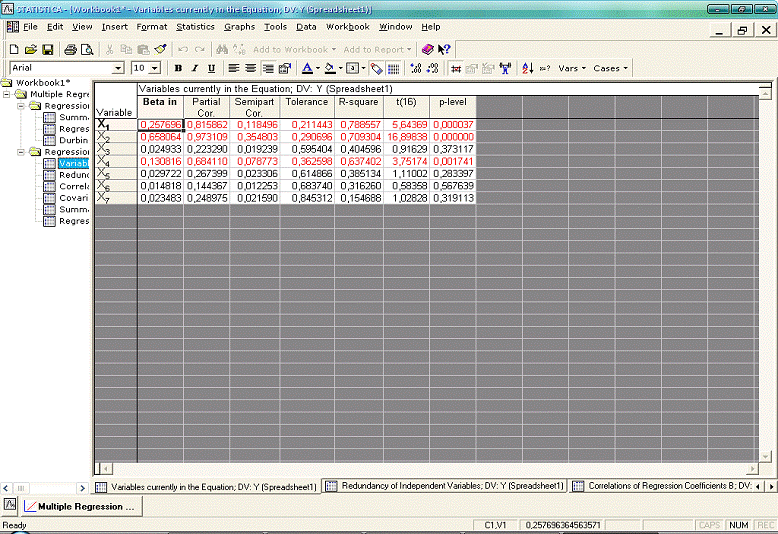The image size is (778, 534).
Task: Click the Format Painter brush icon
Action: [x=160, y=49]
